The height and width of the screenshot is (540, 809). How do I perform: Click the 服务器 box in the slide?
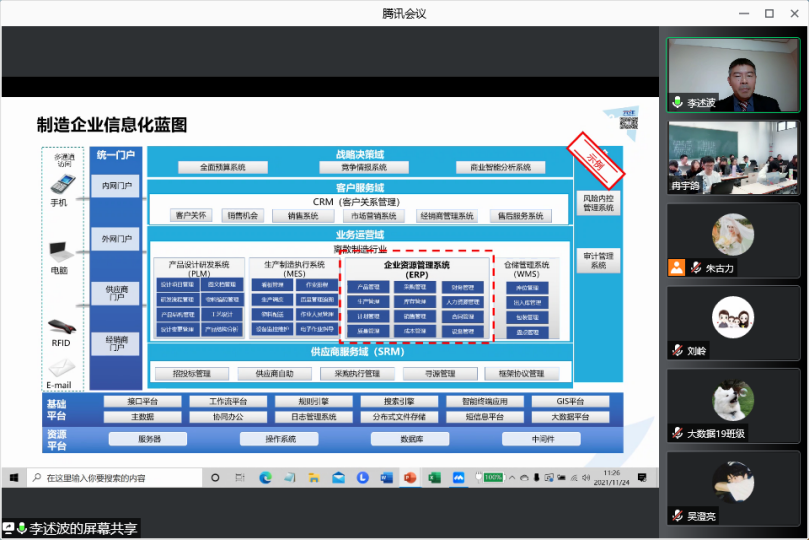coord(149,439)
